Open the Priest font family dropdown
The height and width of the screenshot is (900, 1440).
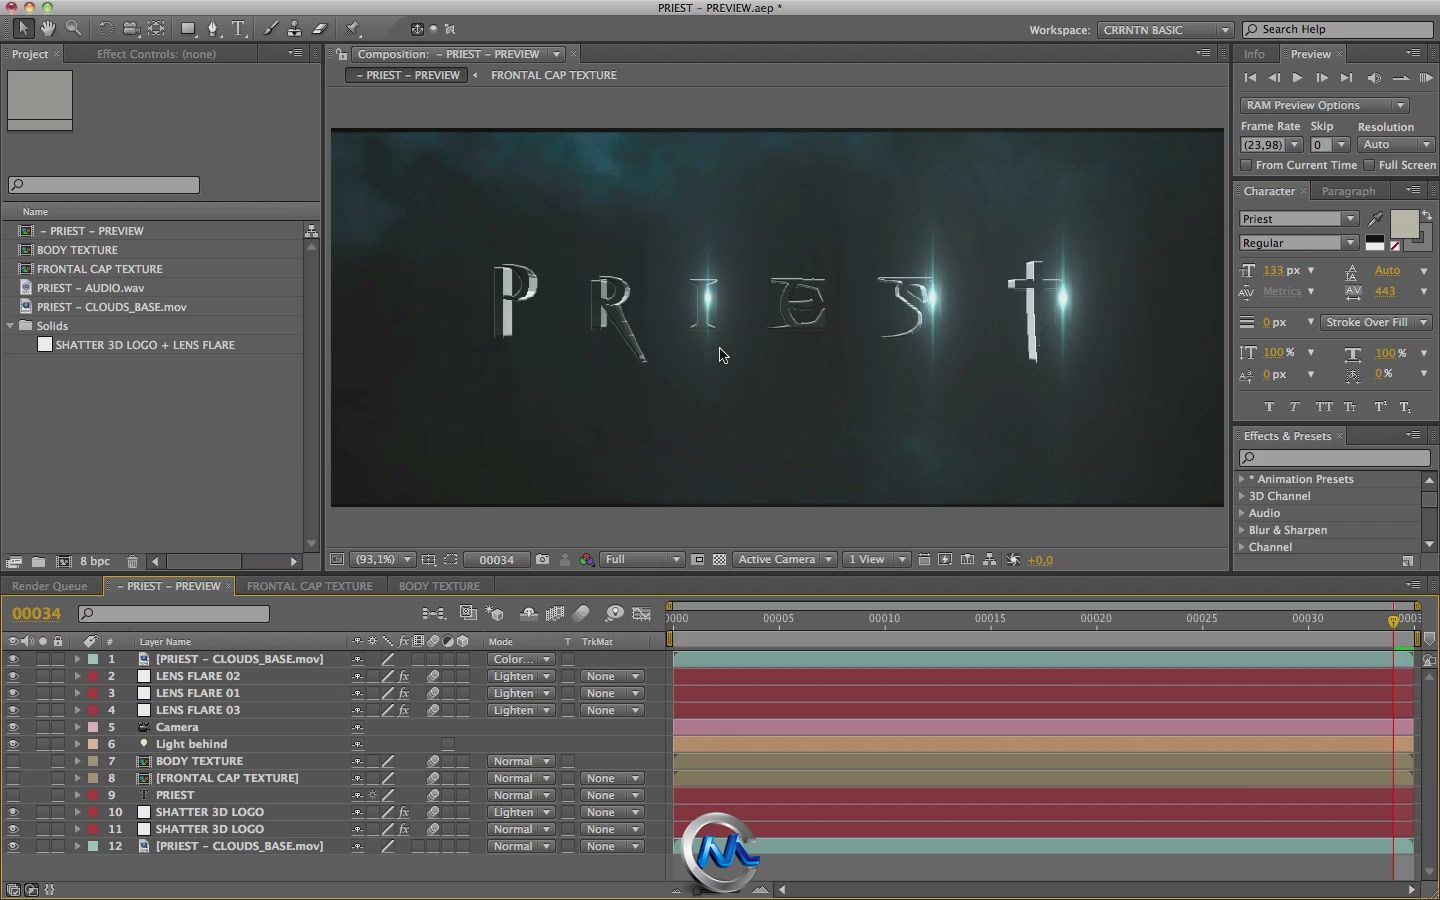click(1298, 219)
